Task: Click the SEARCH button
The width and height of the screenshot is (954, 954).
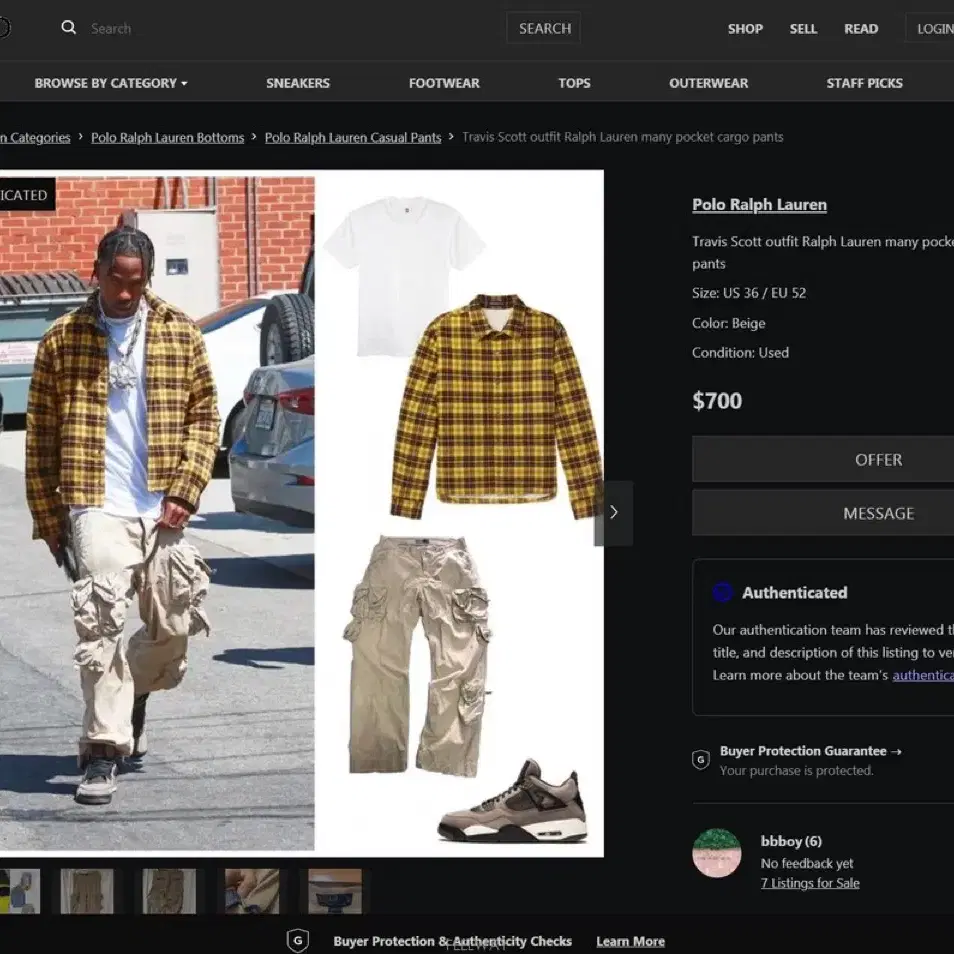Action: [x=544, y=28]
